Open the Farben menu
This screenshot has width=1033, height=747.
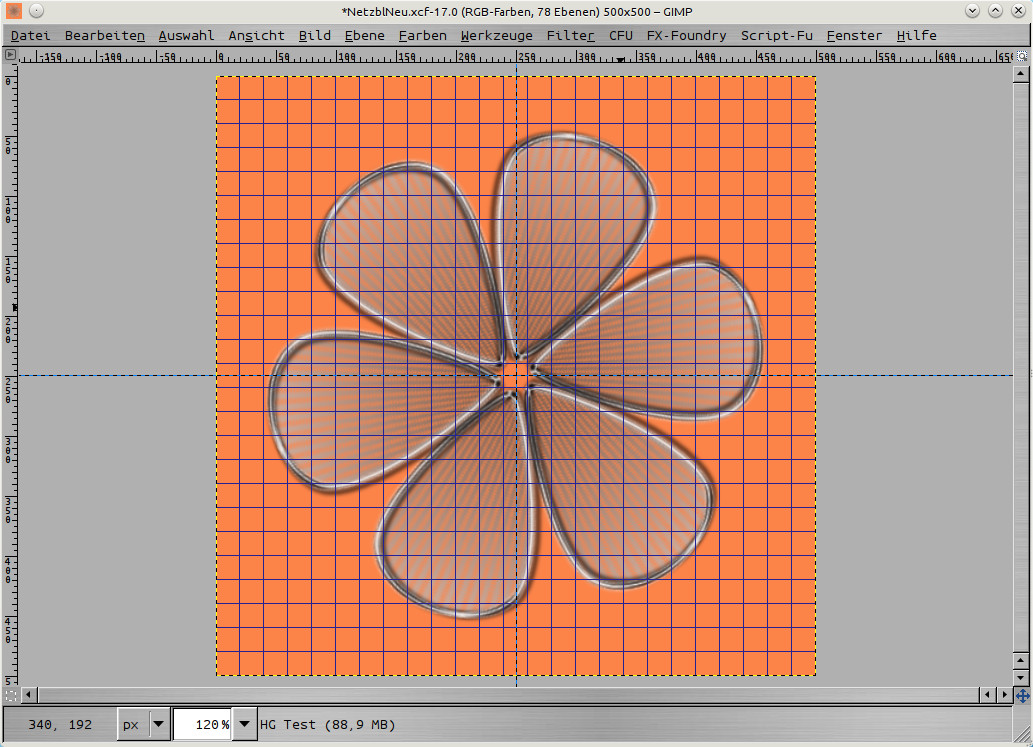pos(422,35)
